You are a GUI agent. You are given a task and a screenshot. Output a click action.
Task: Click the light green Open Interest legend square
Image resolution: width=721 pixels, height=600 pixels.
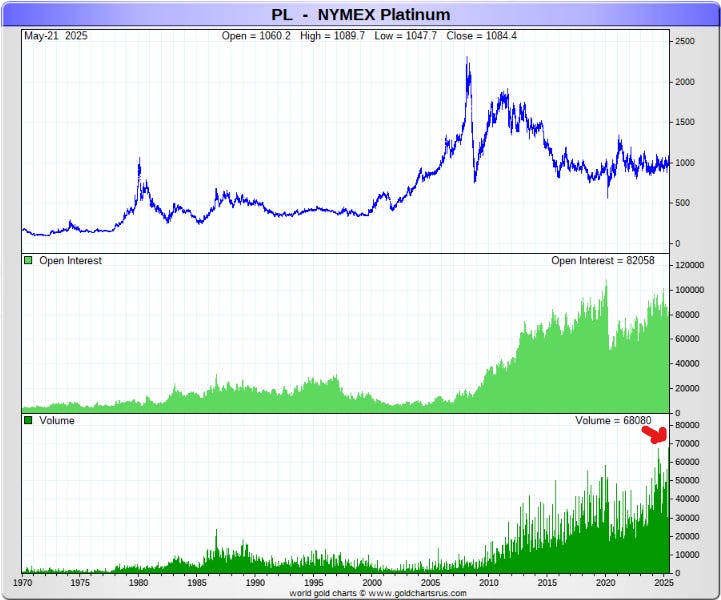28,260
